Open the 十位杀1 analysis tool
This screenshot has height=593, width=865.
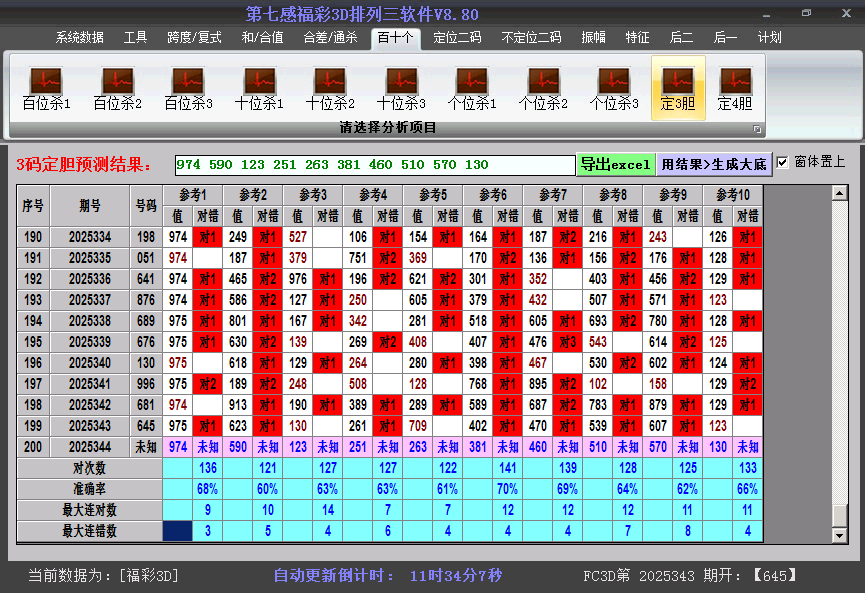point(259,87)
